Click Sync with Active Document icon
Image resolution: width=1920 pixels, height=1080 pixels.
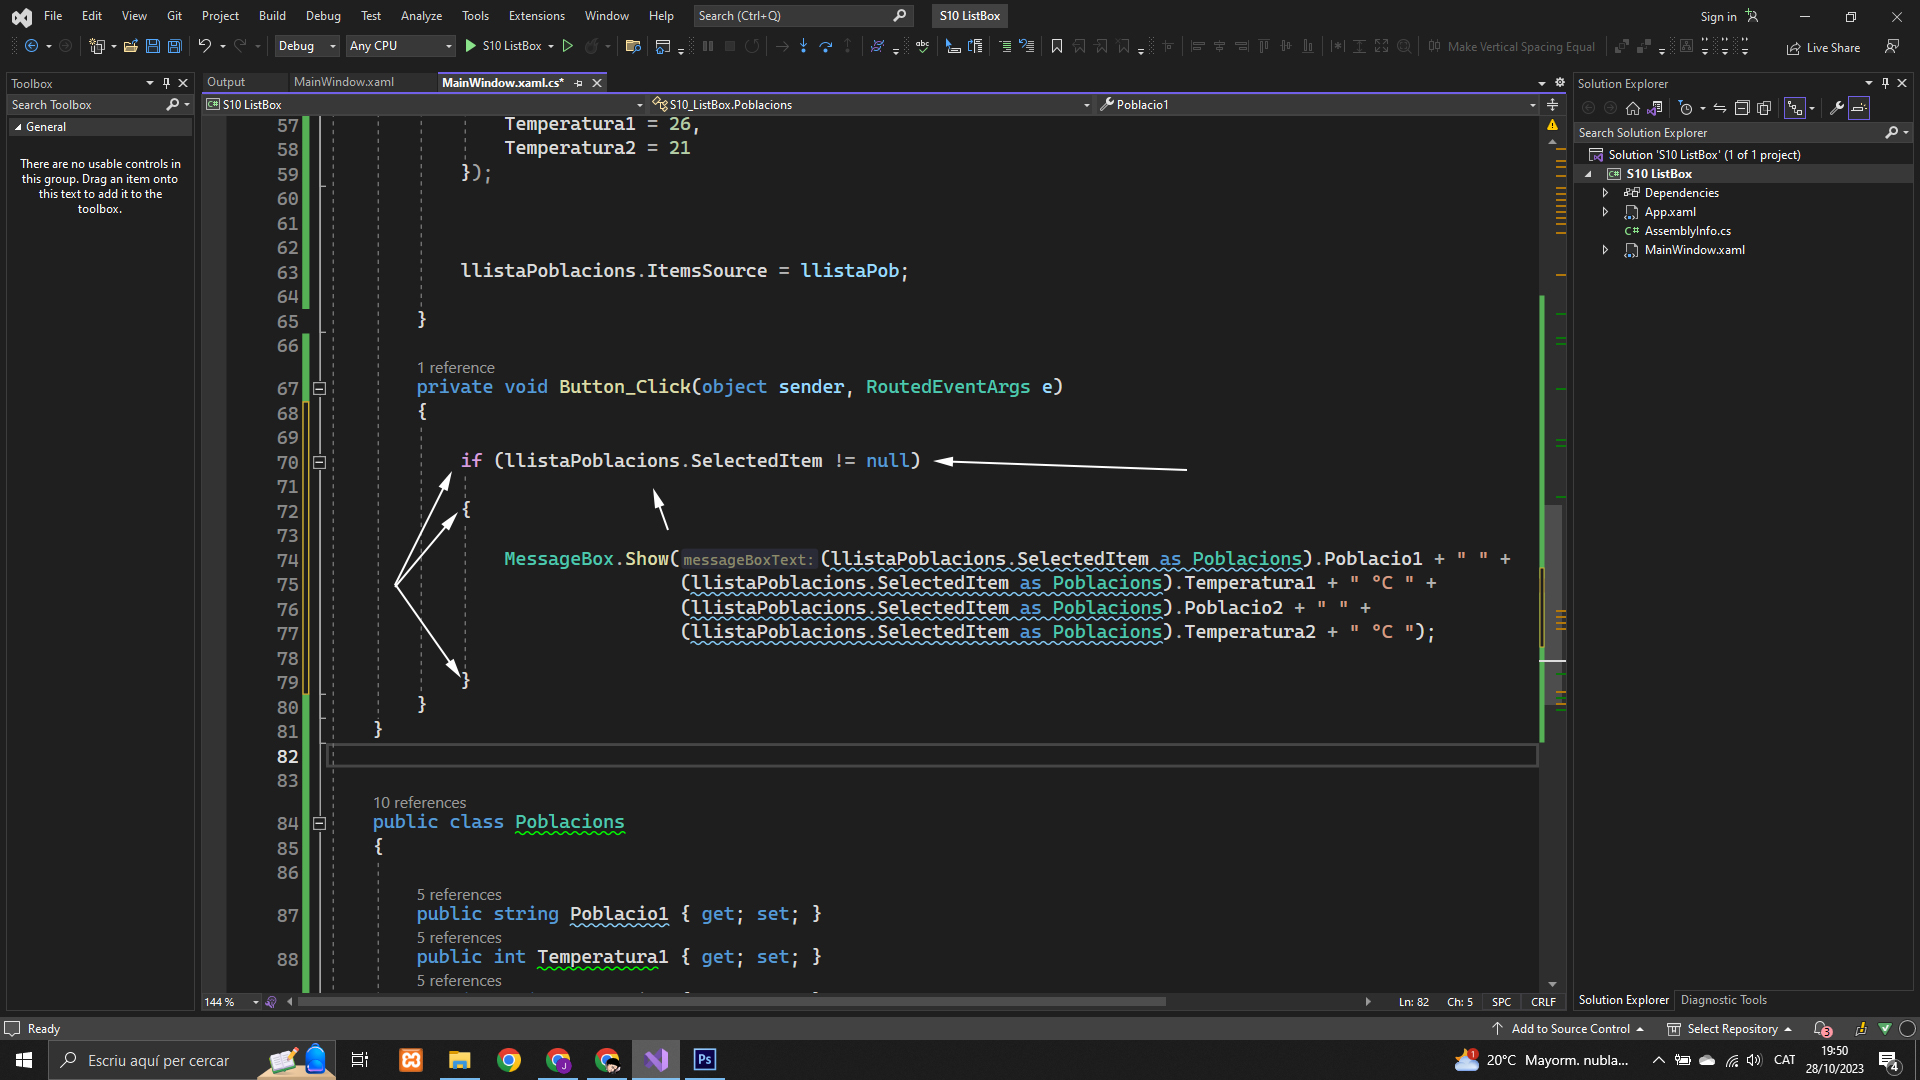click(1719, 108)
